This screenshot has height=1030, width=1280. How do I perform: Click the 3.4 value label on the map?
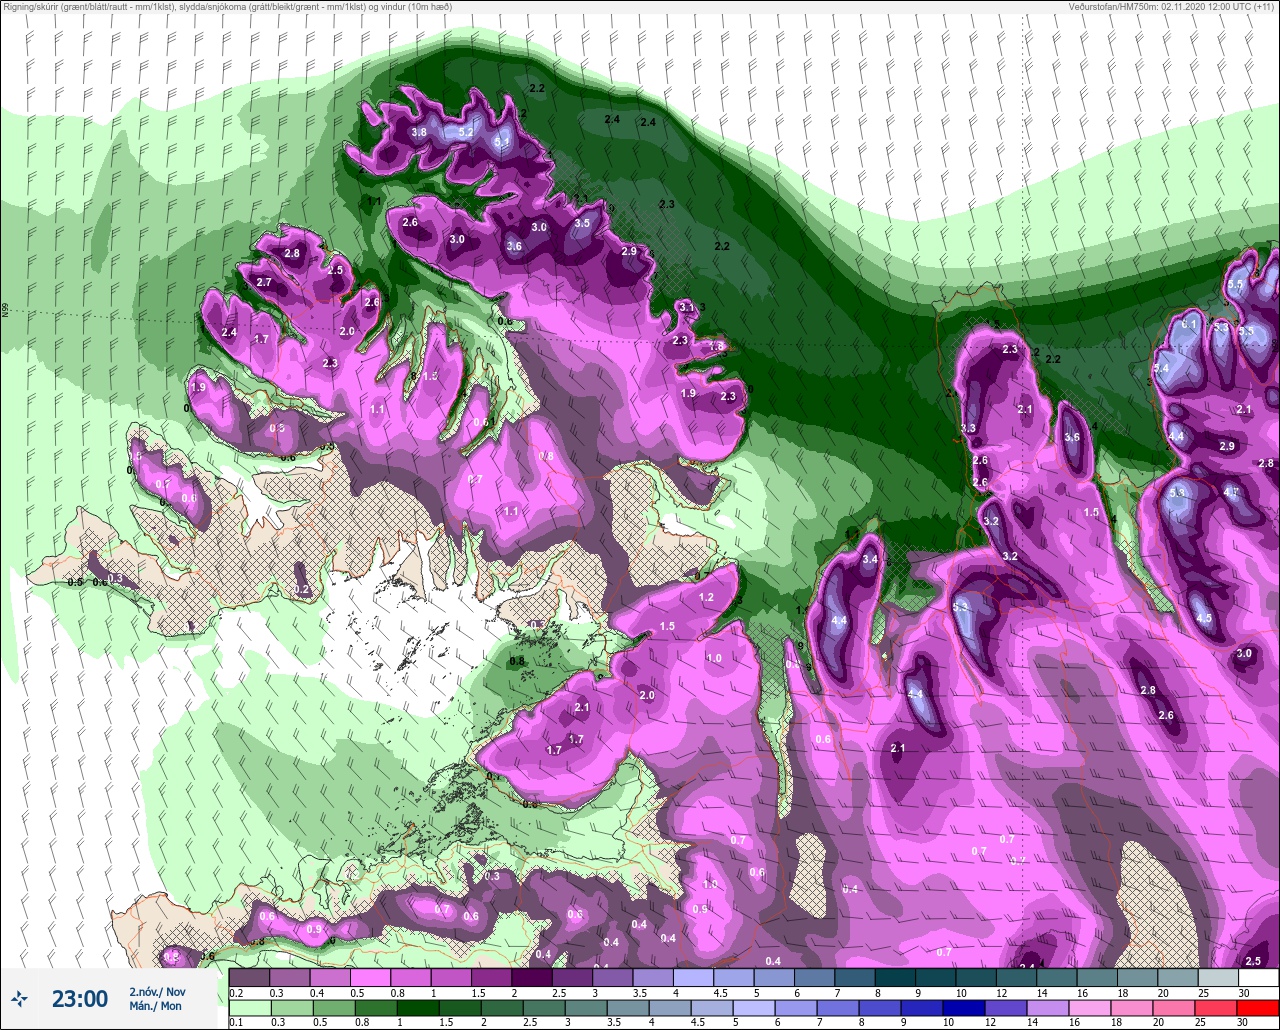coord(870,559)
